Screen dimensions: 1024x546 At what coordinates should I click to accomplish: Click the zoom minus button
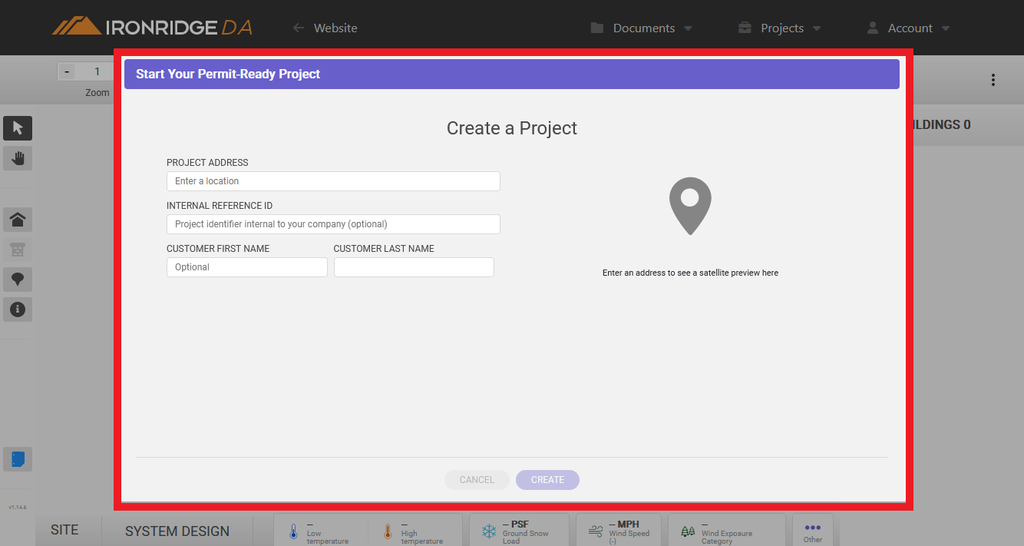coord(67,72)
